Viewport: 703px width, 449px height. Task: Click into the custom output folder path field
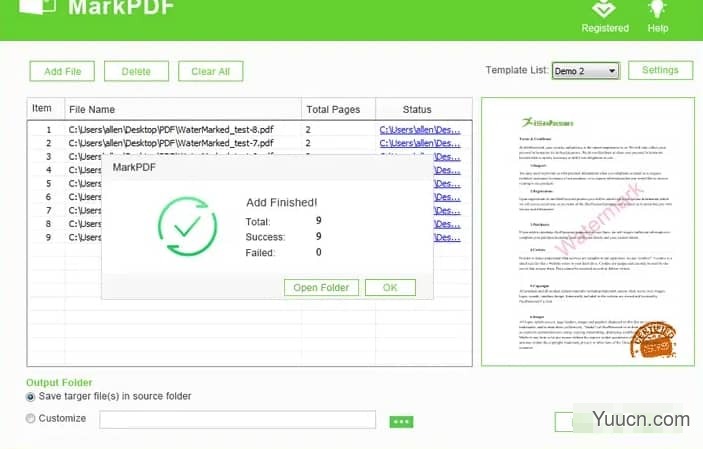click(238, 420)
